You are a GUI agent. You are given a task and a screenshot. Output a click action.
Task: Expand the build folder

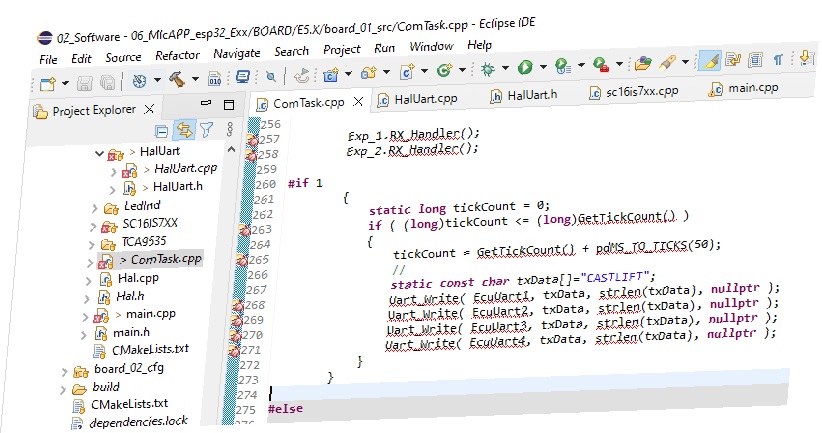pyautogui.click(x=63, y=391)
